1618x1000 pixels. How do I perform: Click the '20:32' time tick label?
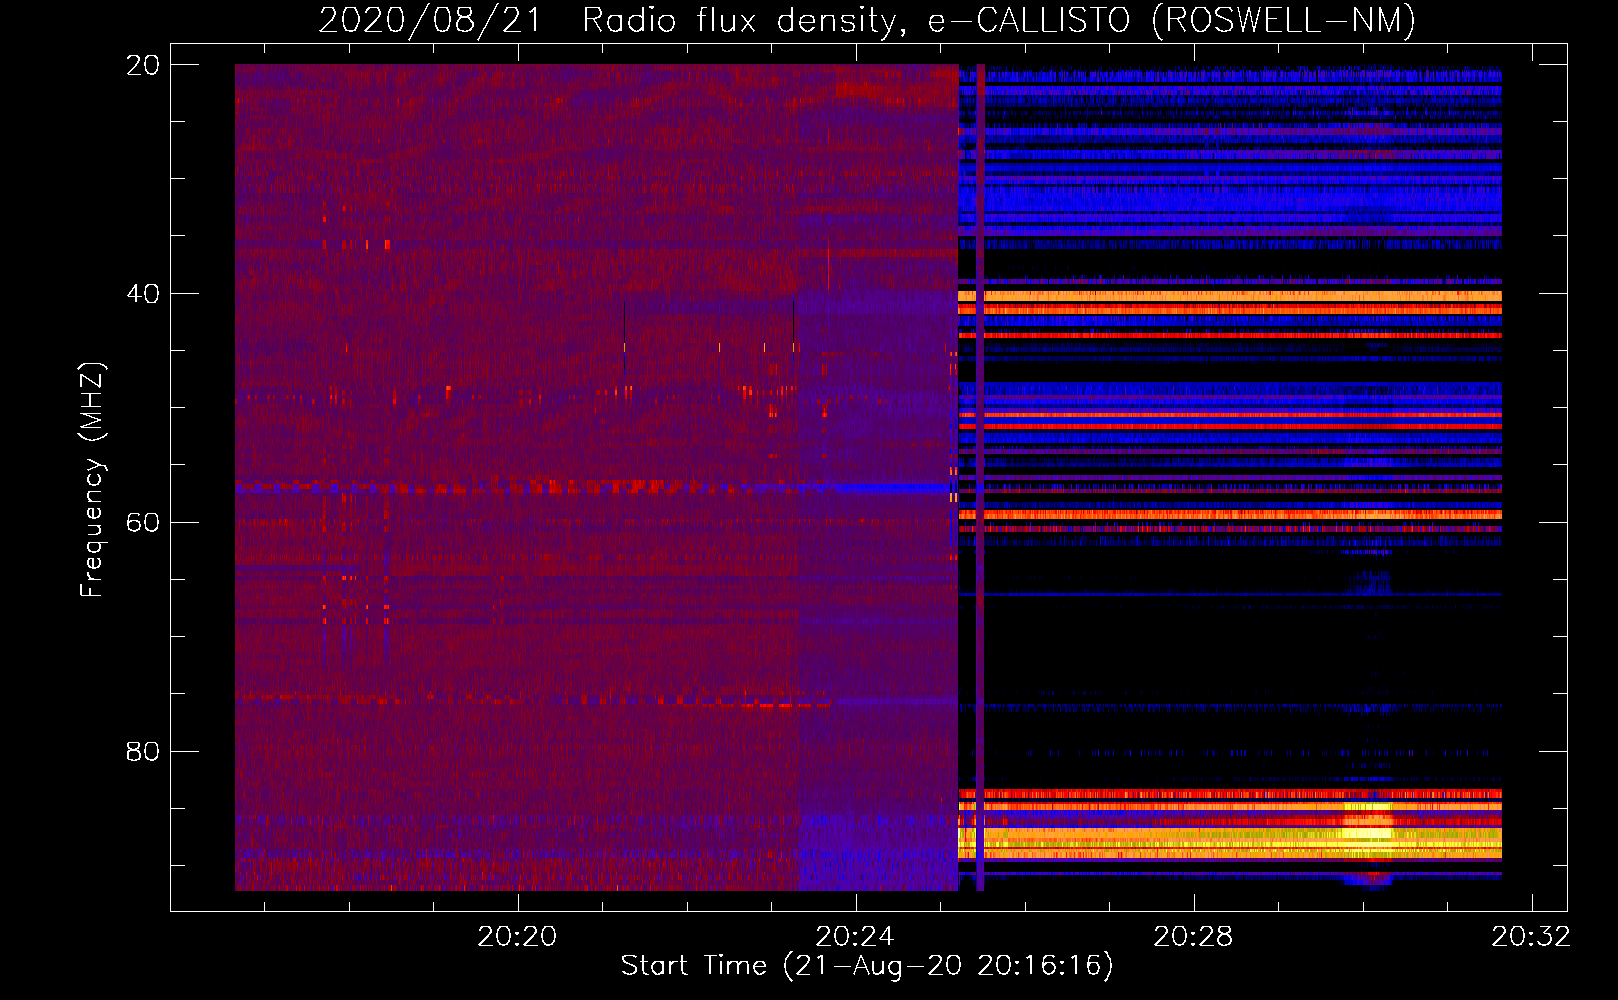pos(1531,937)
